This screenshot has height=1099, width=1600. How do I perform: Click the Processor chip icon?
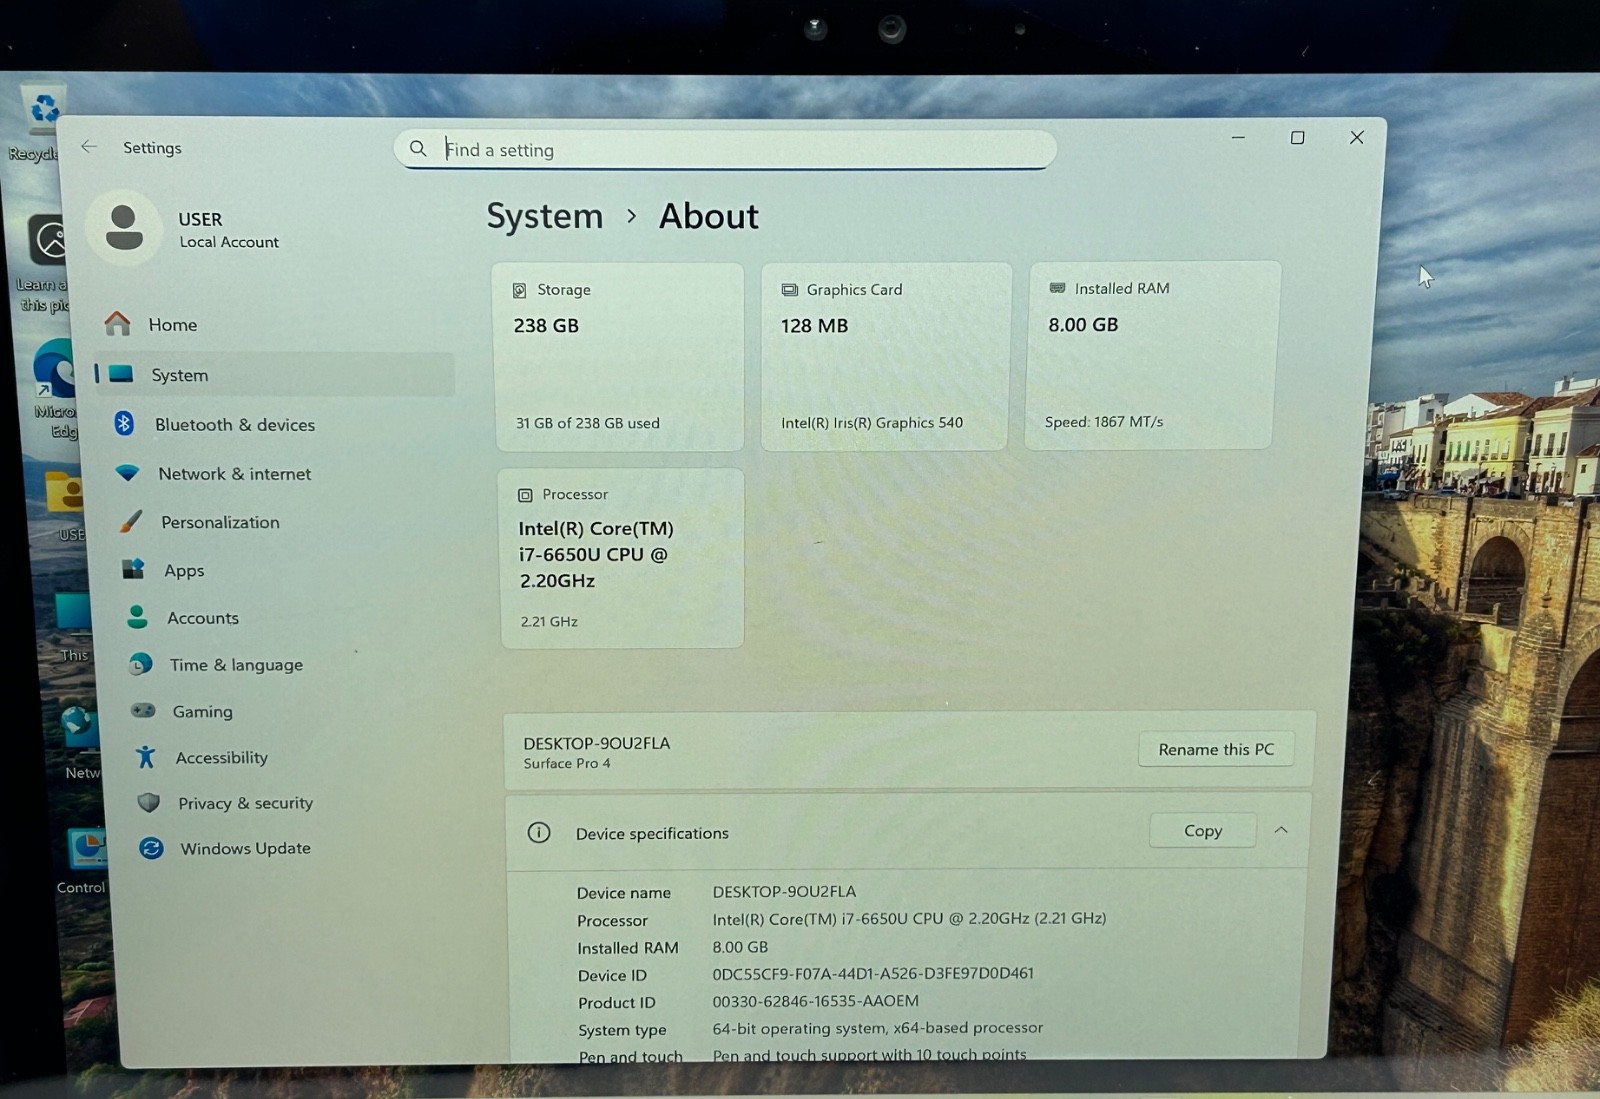[x=525, y=495]
